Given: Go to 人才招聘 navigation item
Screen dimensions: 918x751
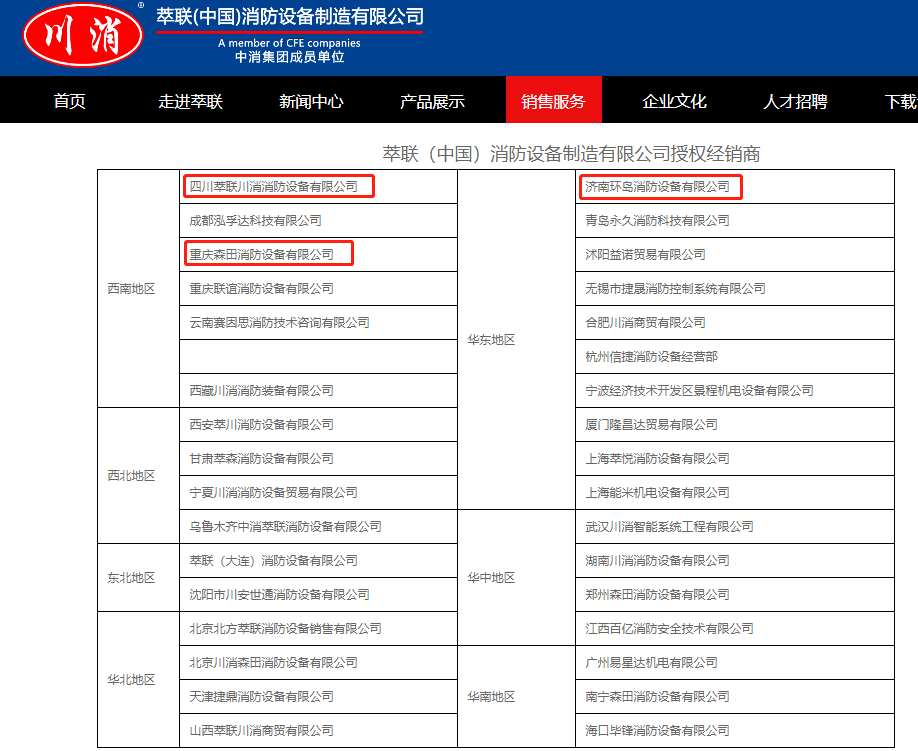Looking at the screenshot, I should (796, 101).
